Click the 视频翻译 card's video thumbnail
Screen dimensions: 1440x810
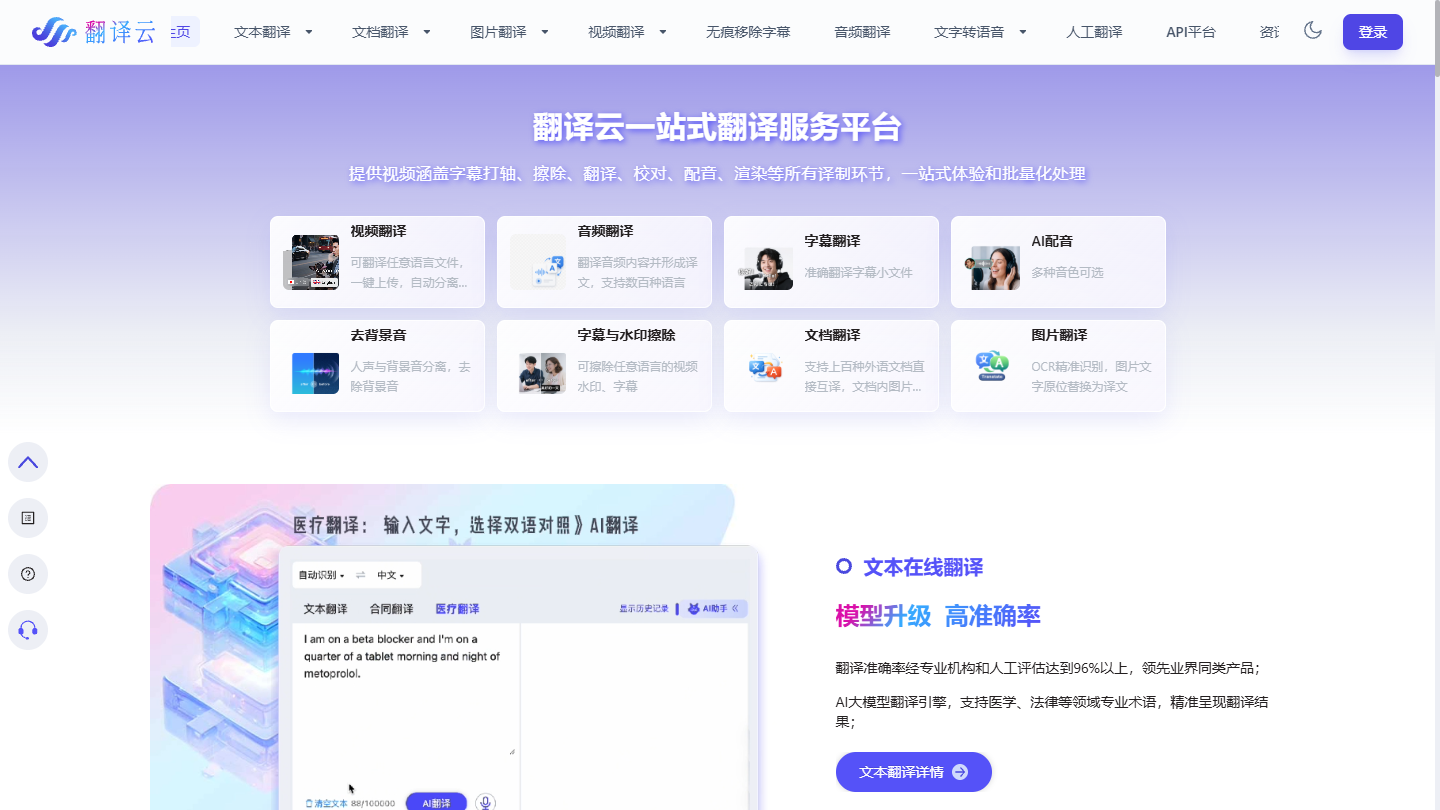(x=311, y=262)
